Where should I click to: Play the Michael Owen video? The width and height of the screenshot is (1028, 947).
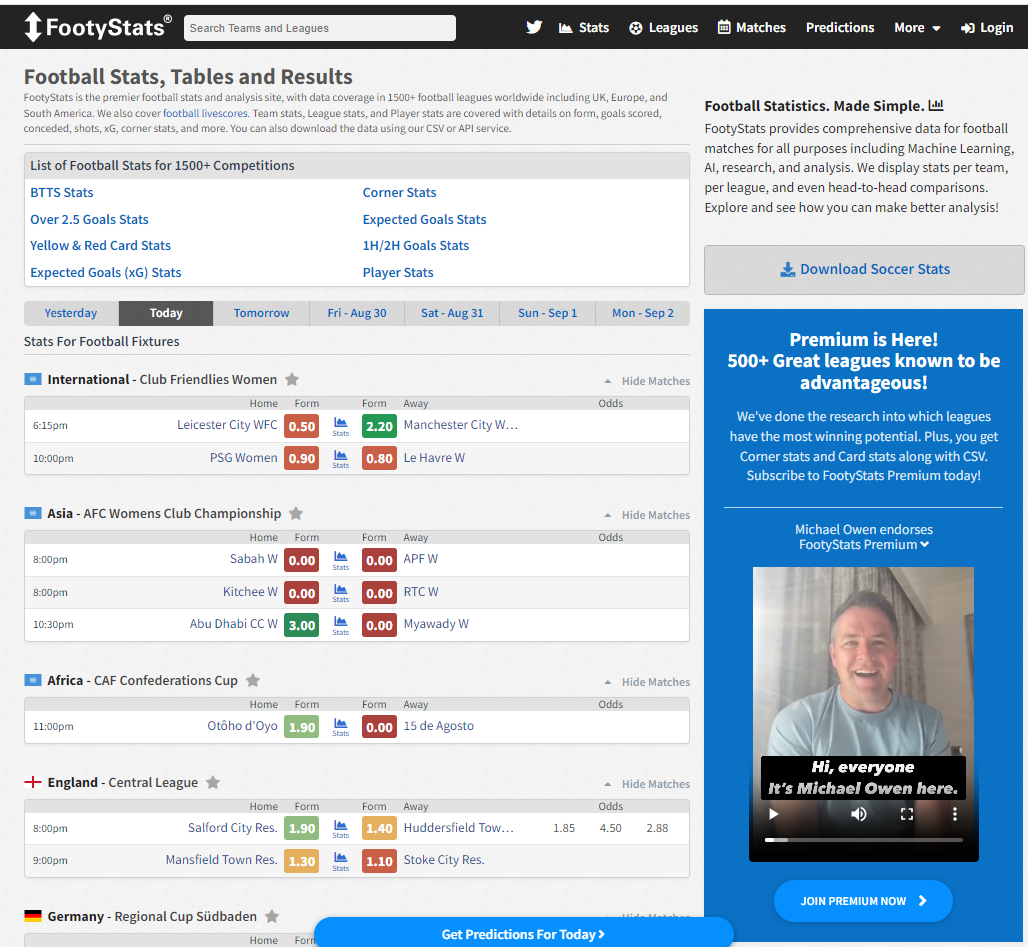(x=774, y=814)
